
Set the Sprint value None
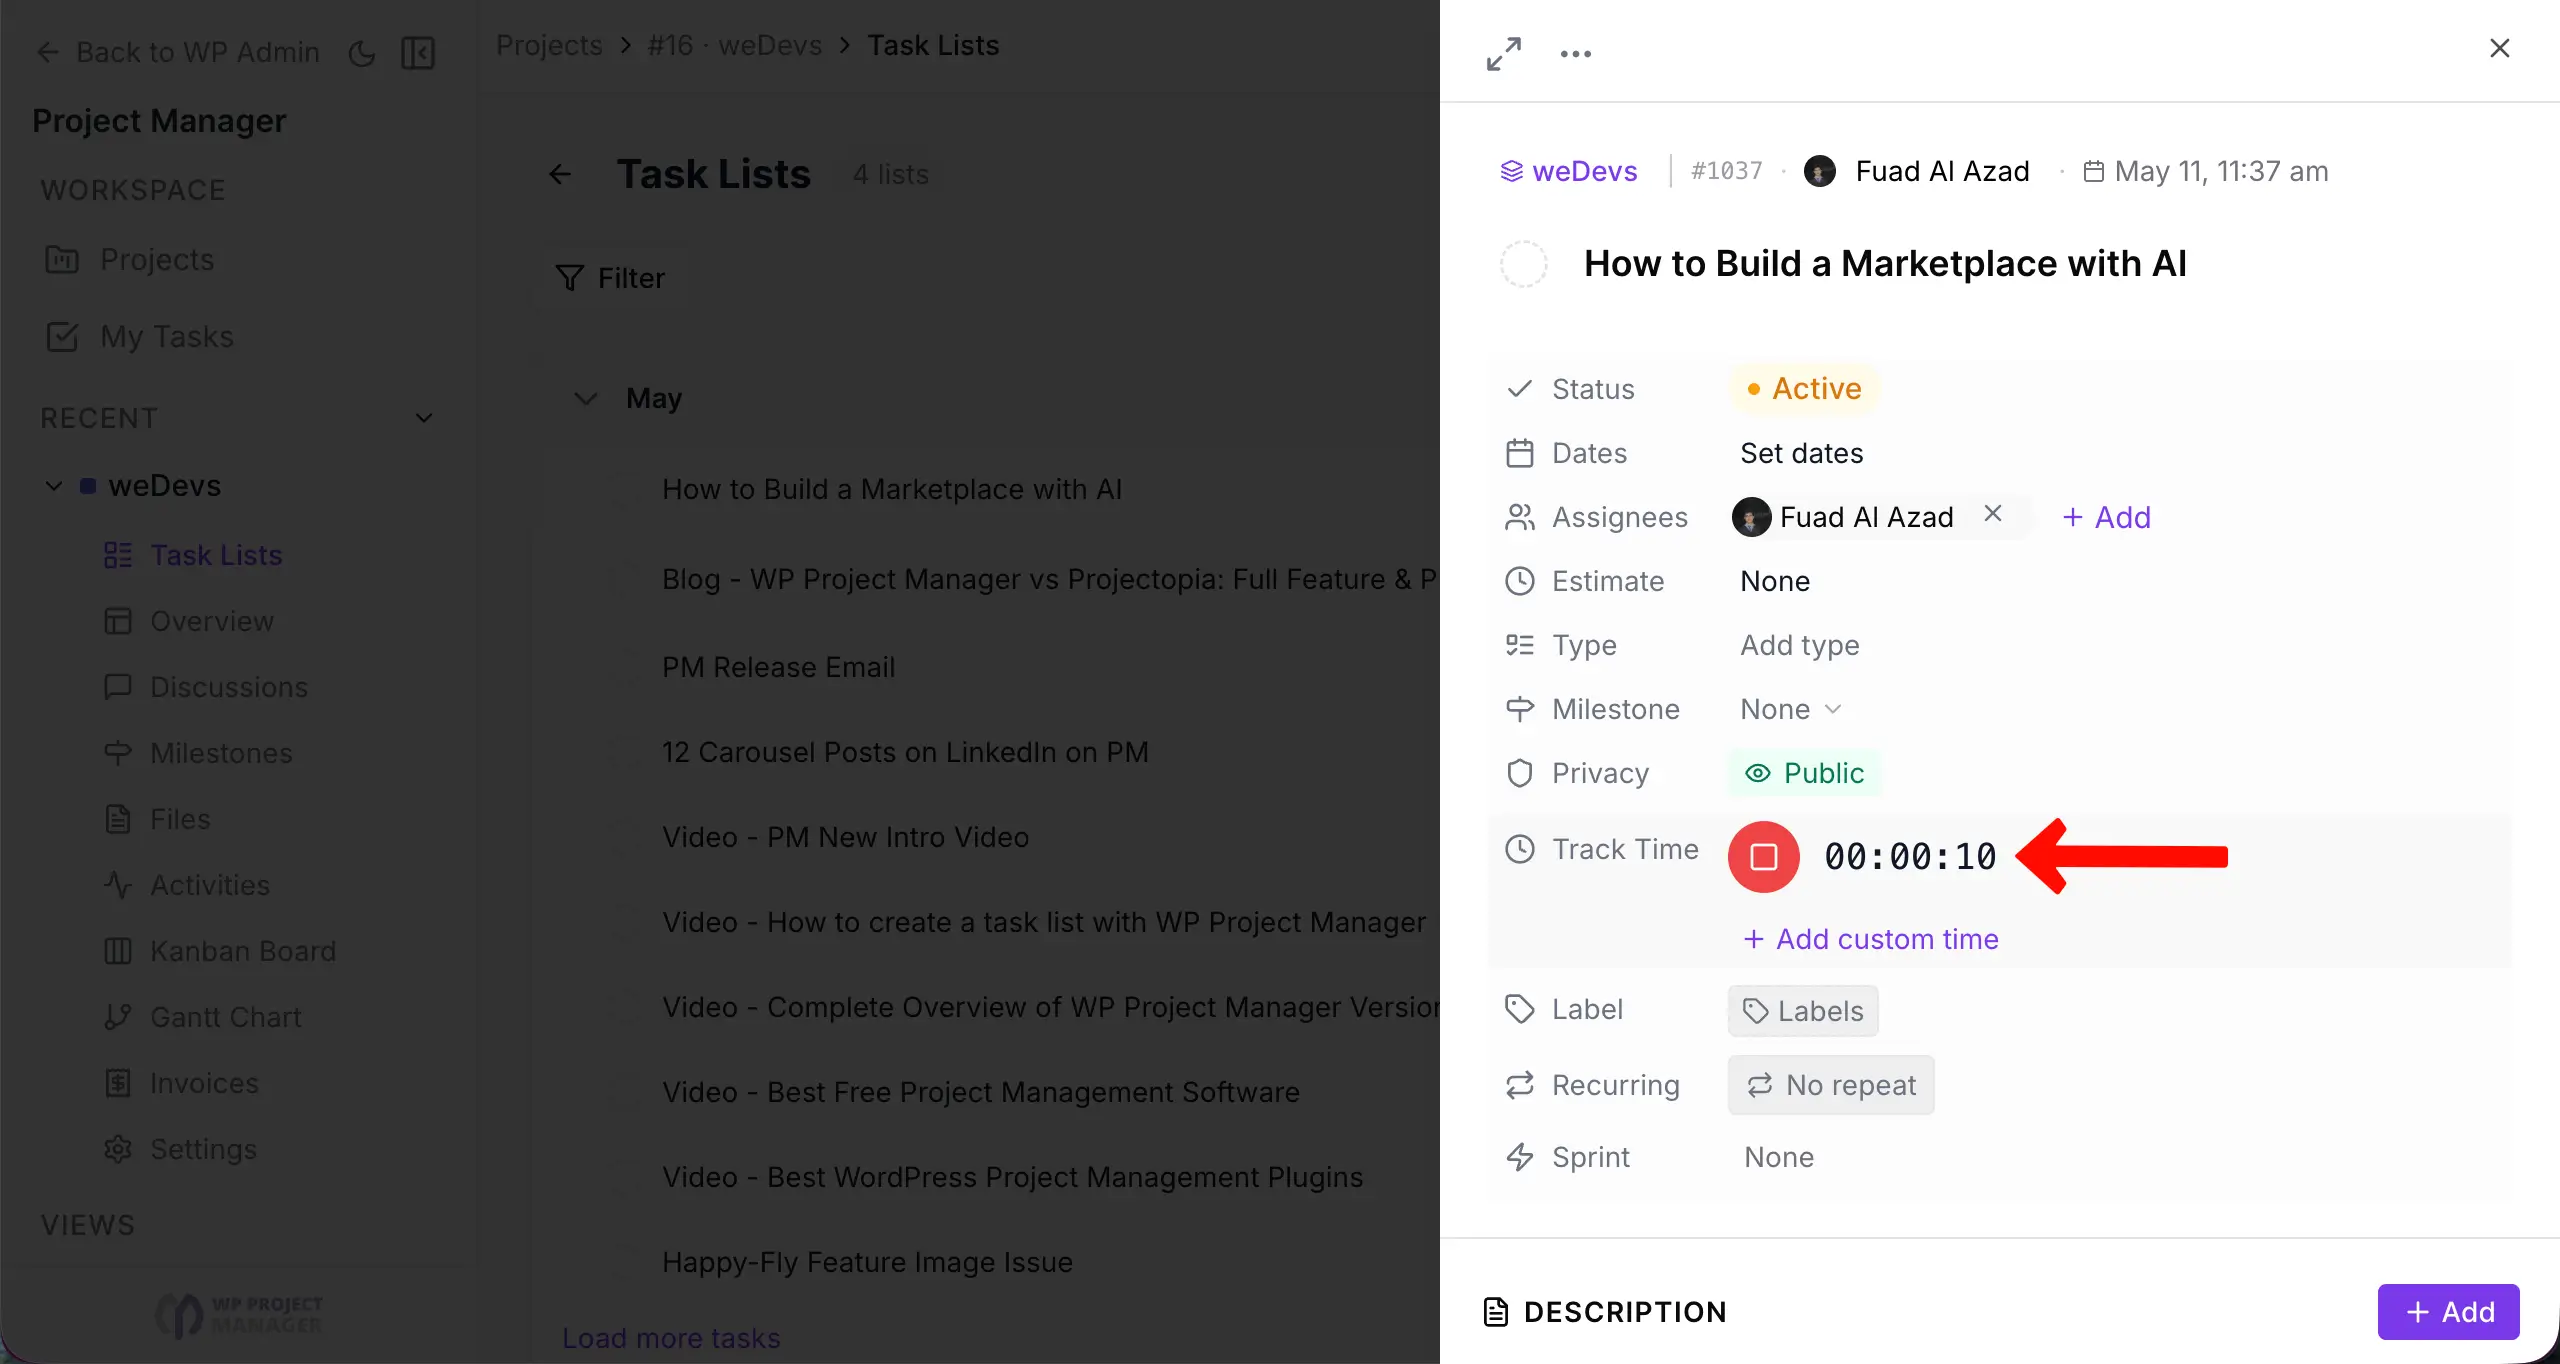point(1779,1157)
